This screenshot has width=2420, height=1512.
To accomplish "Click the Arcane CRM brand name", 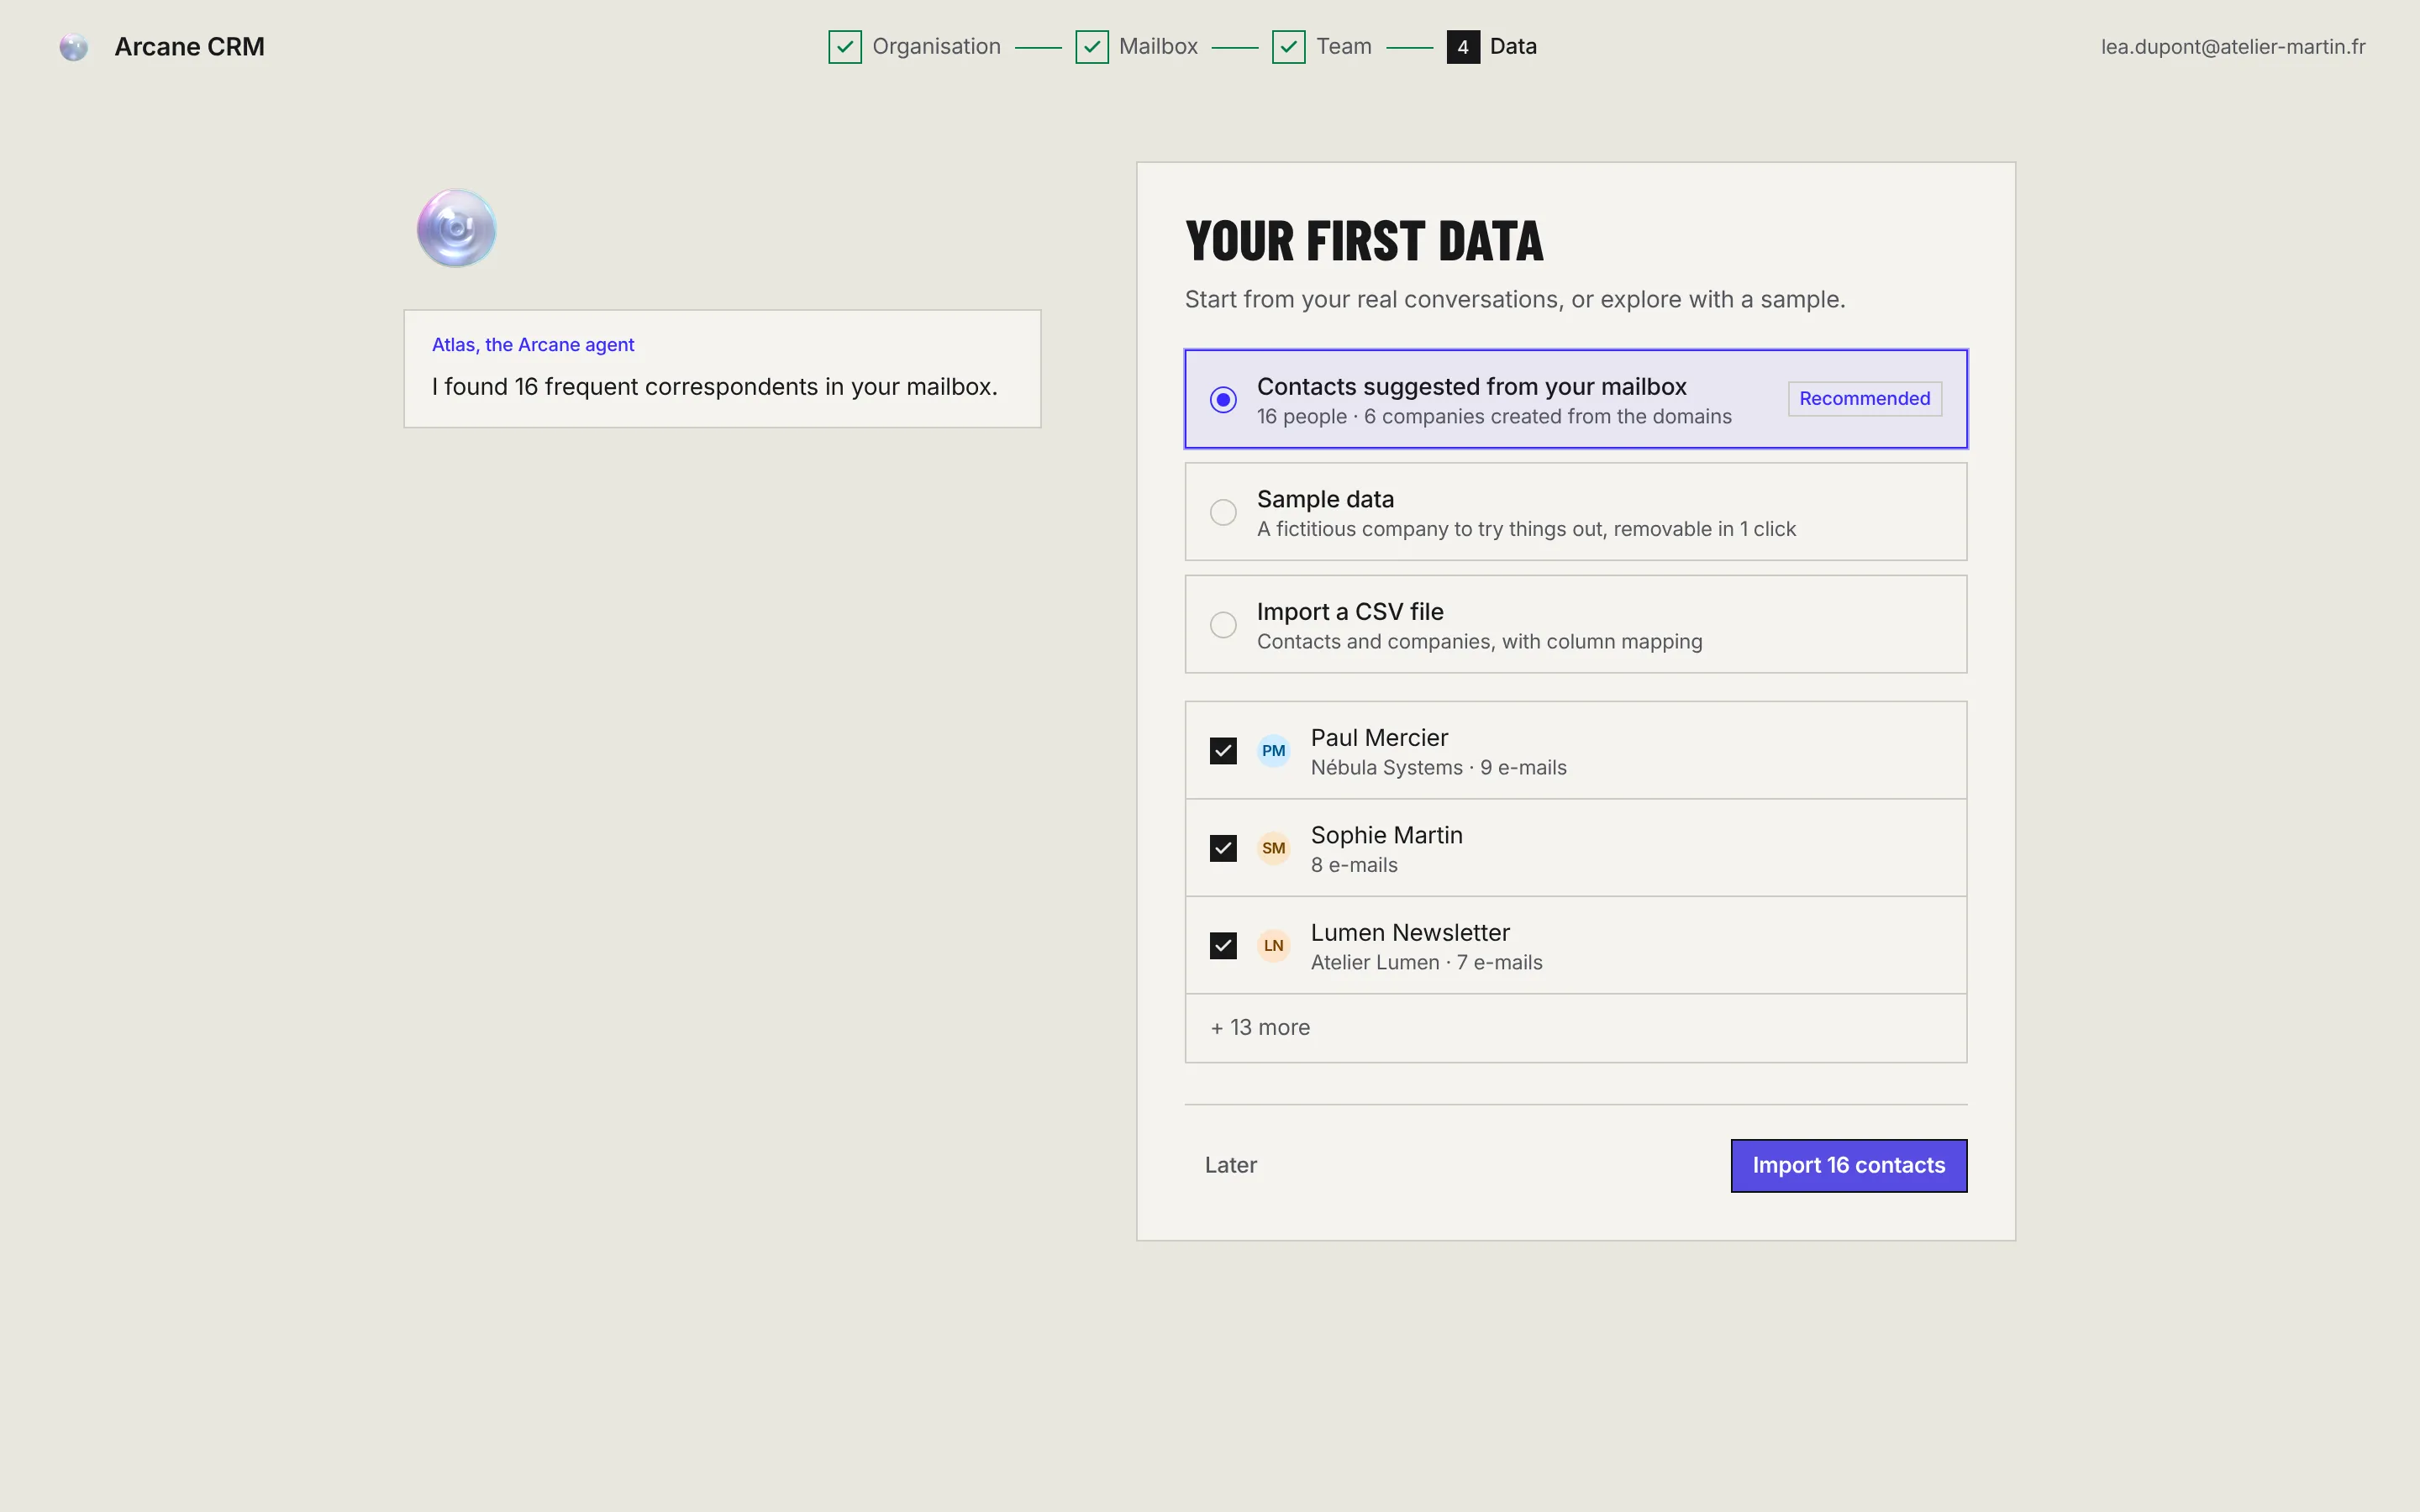I will point(189,47).
